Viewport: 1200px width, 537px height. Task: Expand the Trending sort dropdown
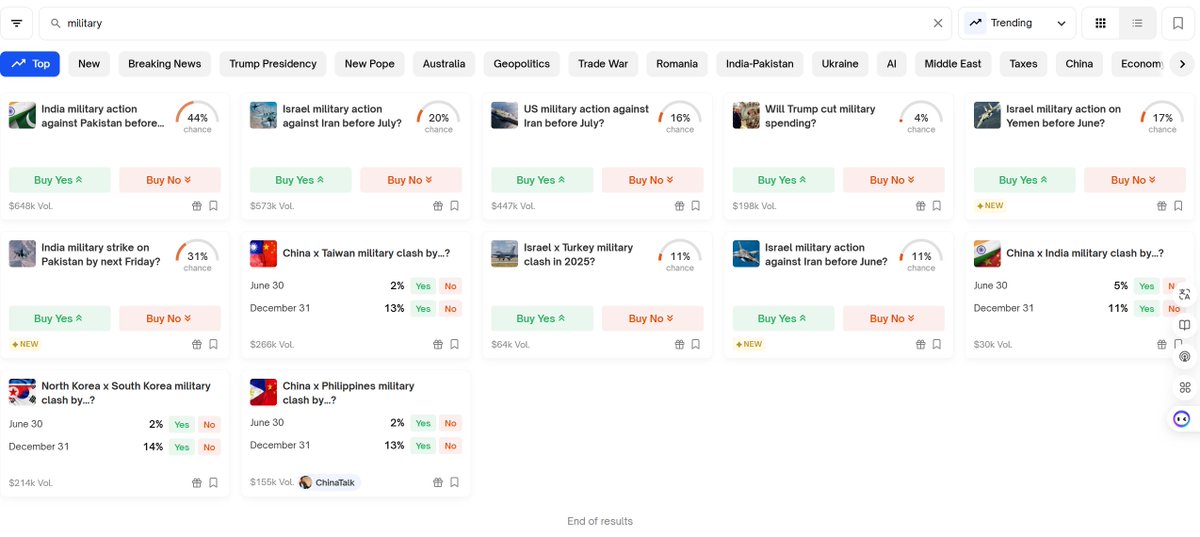tap(1016, 23)
